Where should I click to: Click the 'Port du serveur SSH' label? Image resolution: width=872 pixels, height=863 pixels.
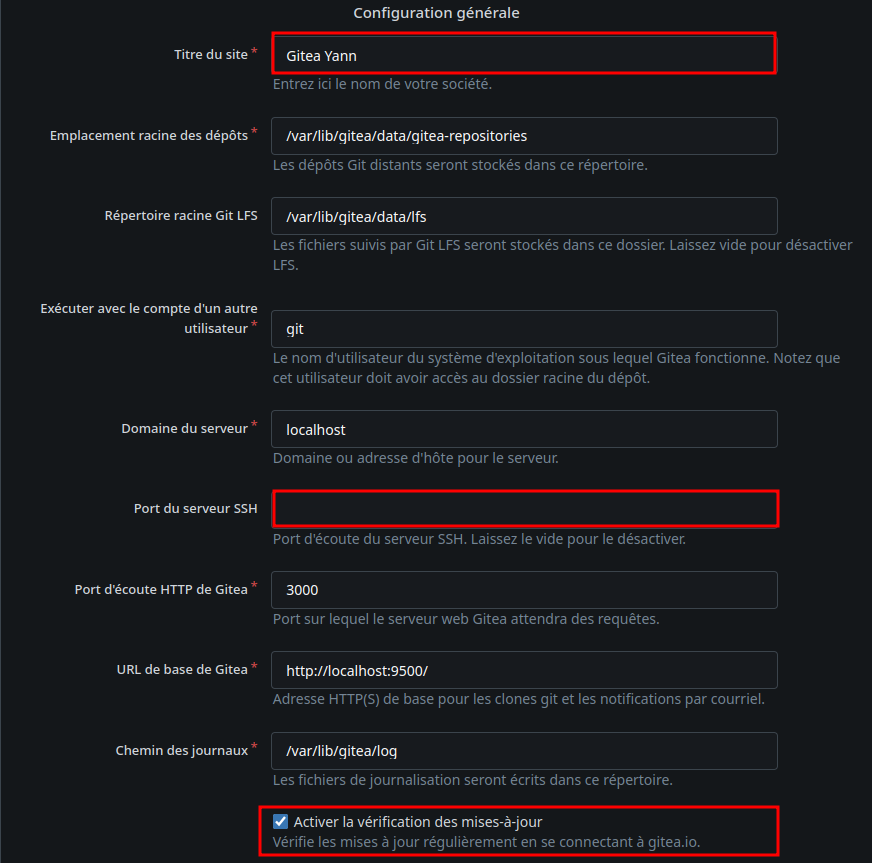coord(195,508)
